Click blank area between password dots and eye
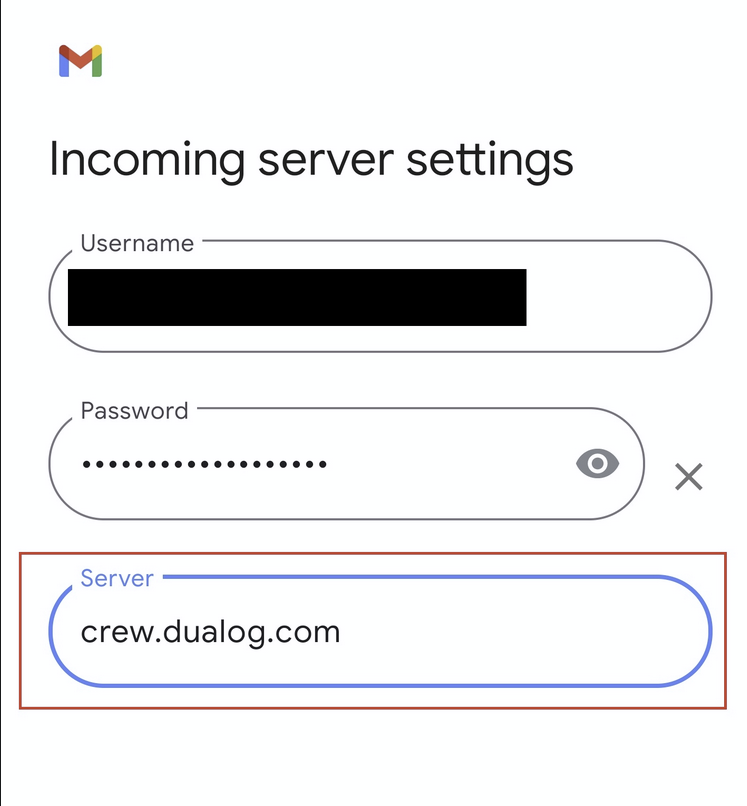This screenshot has width=747, height=806. [451, 464]
